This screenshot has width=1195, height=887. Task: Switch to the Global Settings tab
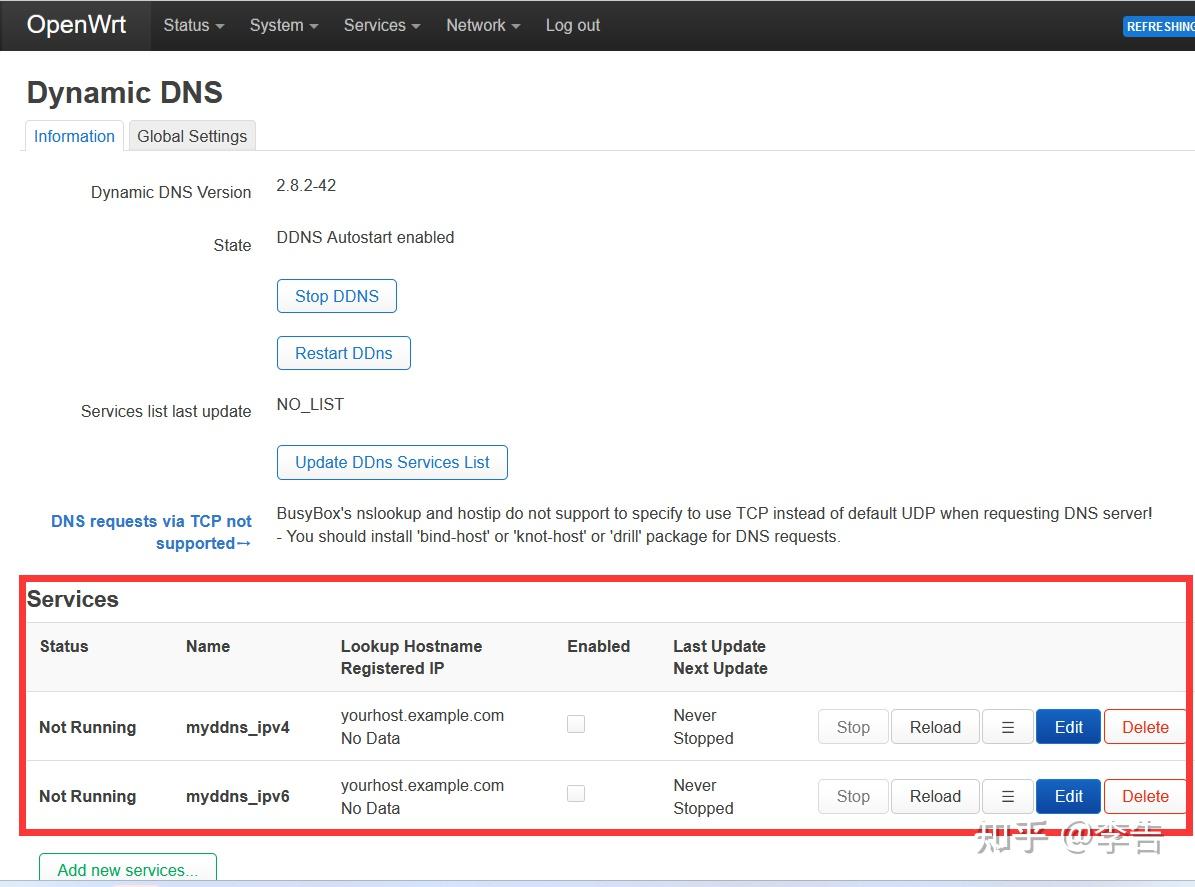tap(191, 136)
